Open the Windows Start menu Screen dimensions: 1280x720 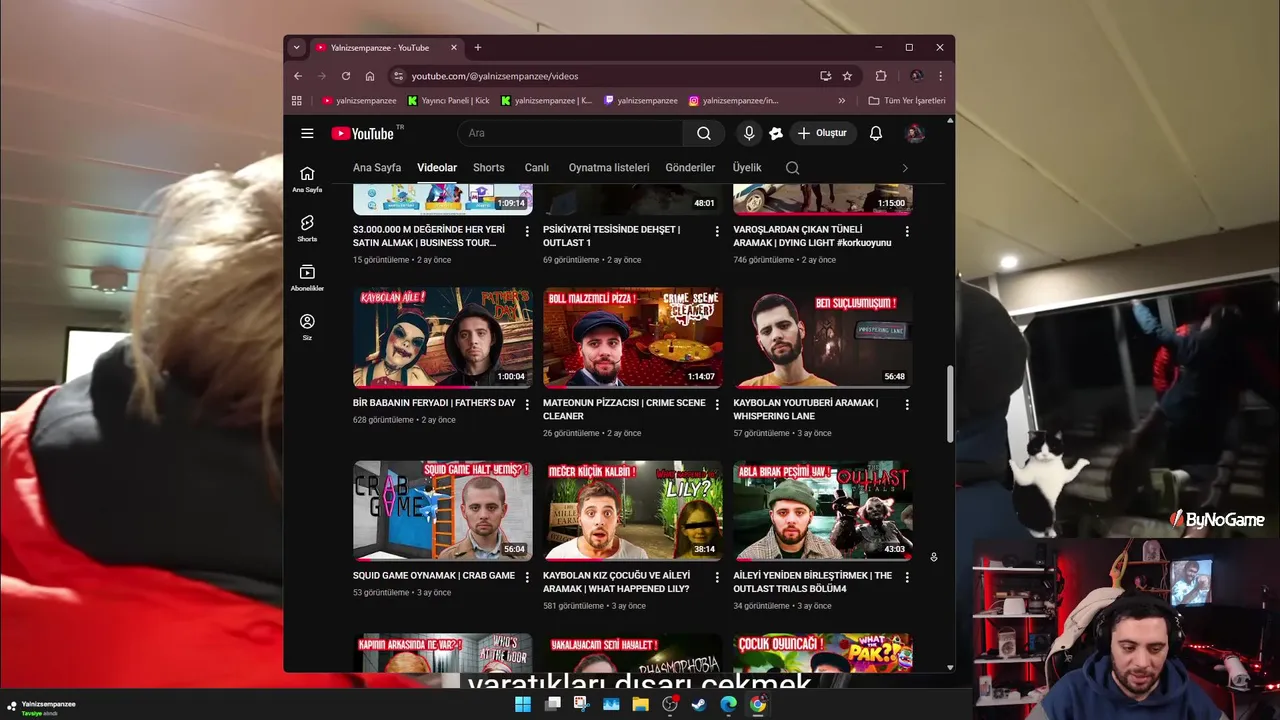point(523,704)
